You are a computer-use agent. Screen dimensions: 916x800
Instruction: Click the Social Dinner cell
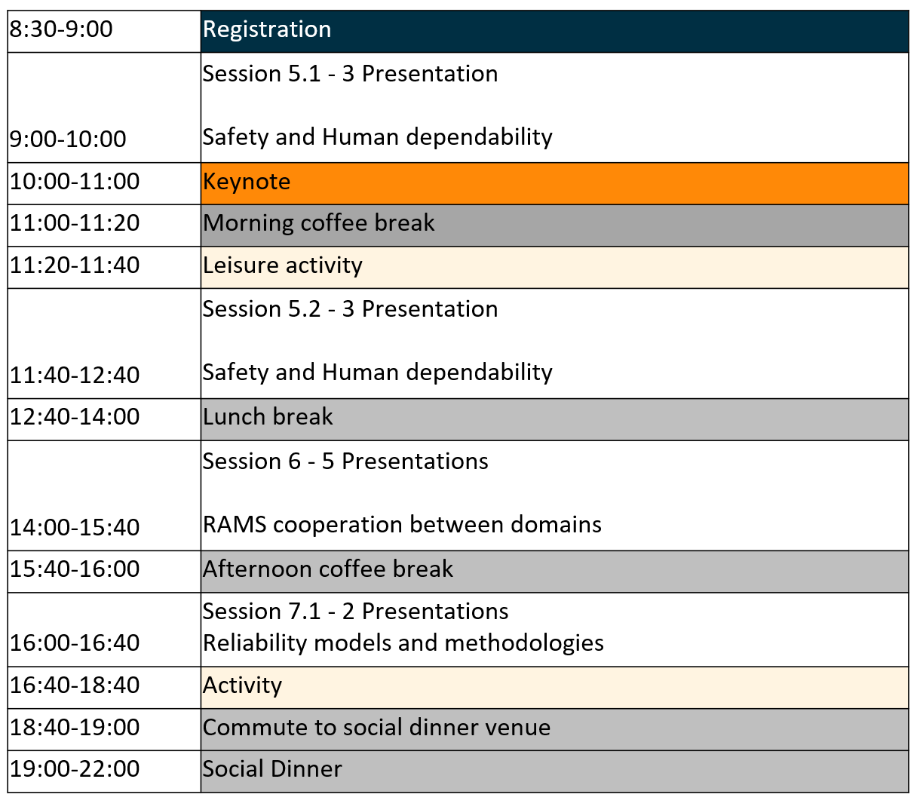click(x=553, y=771)
